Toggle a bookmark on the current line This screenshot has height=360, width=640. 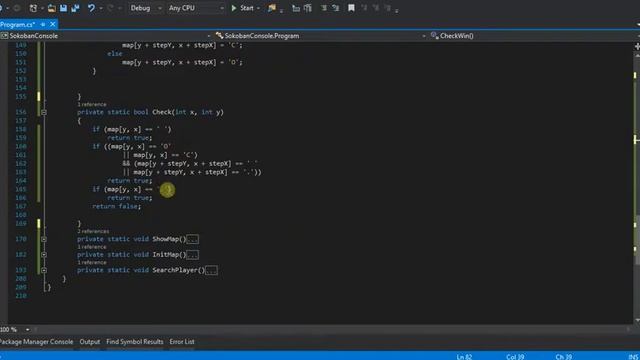(x=351, y=8)
